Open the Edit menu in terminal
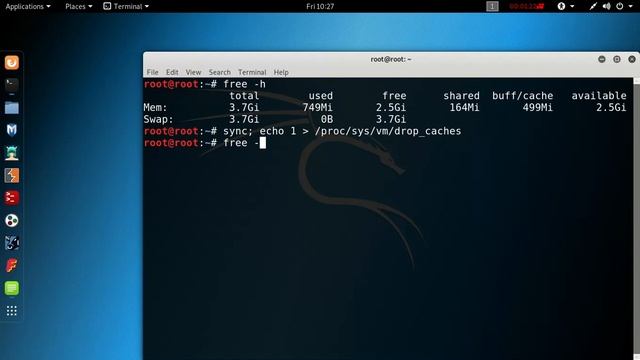640x360 pixels. pyautogui.click(x=172, y=72)
